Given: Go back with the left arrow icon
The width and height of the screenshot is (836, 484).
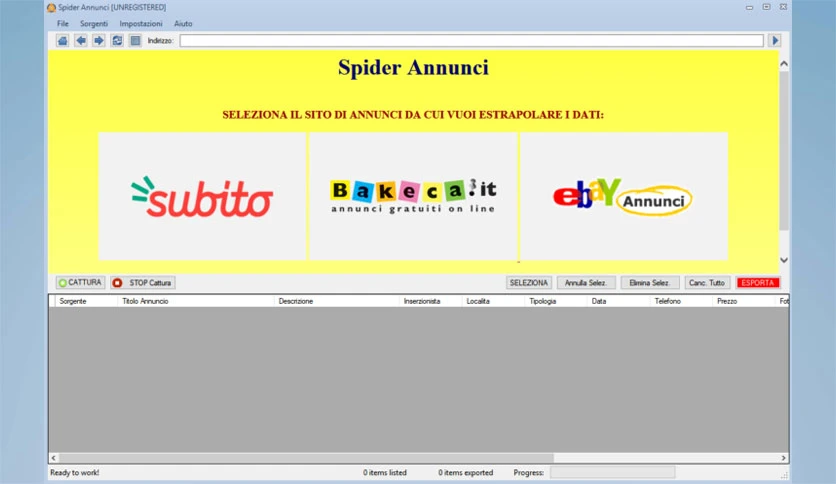Looking at the screenshot, I should tap(81, 41).
